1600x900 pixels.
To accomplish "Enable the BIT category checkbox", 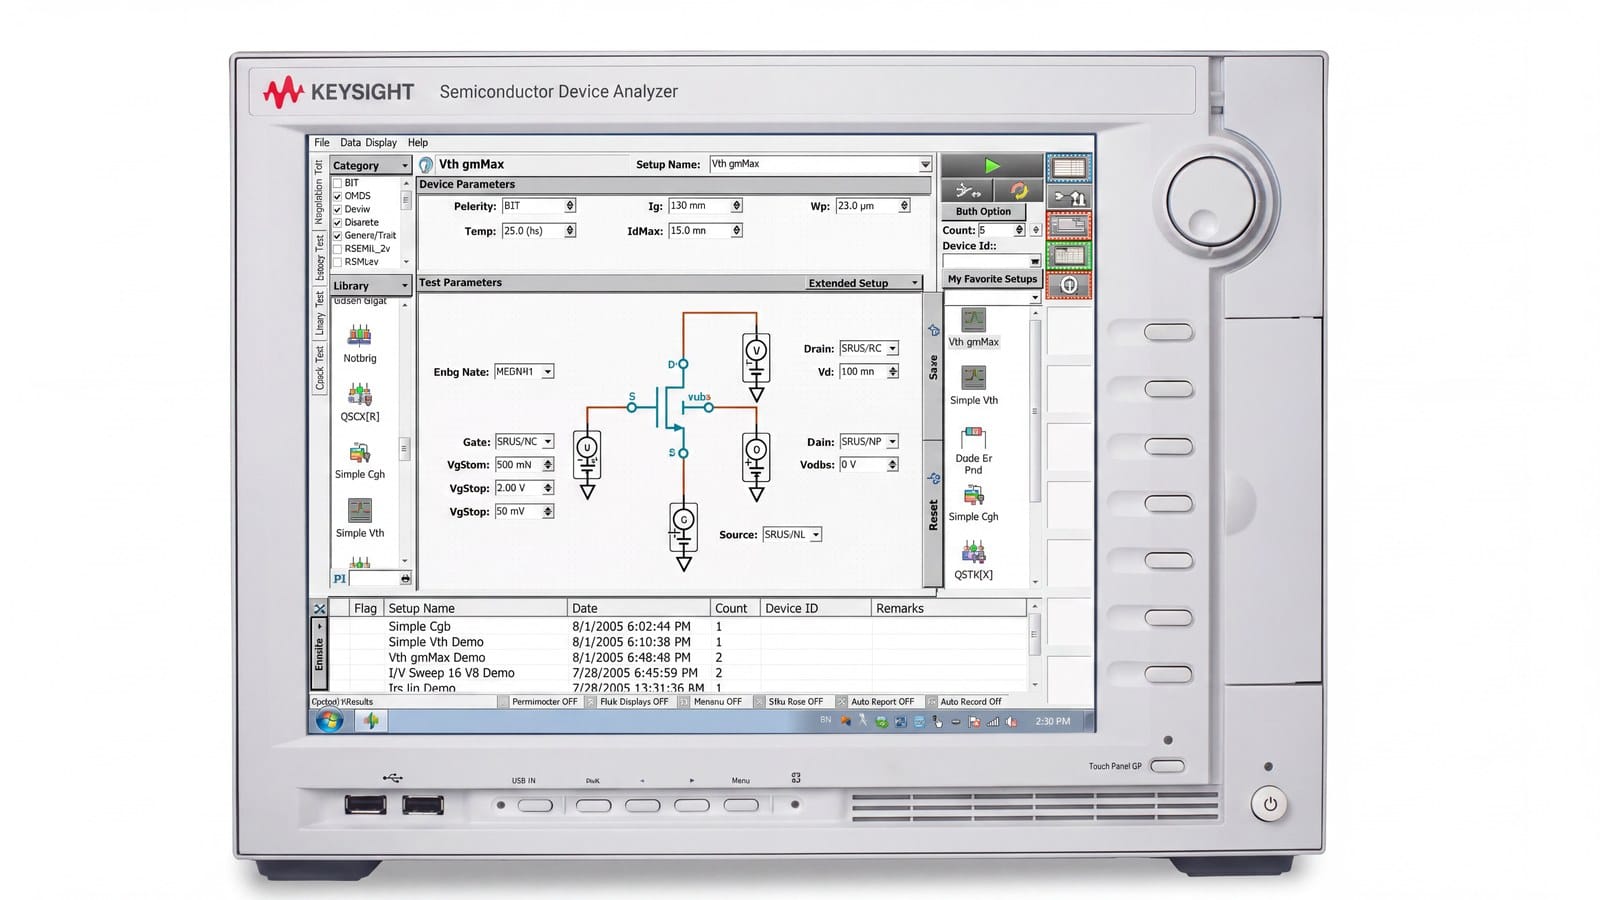I will pyautogui.click(x=337, y=183).
